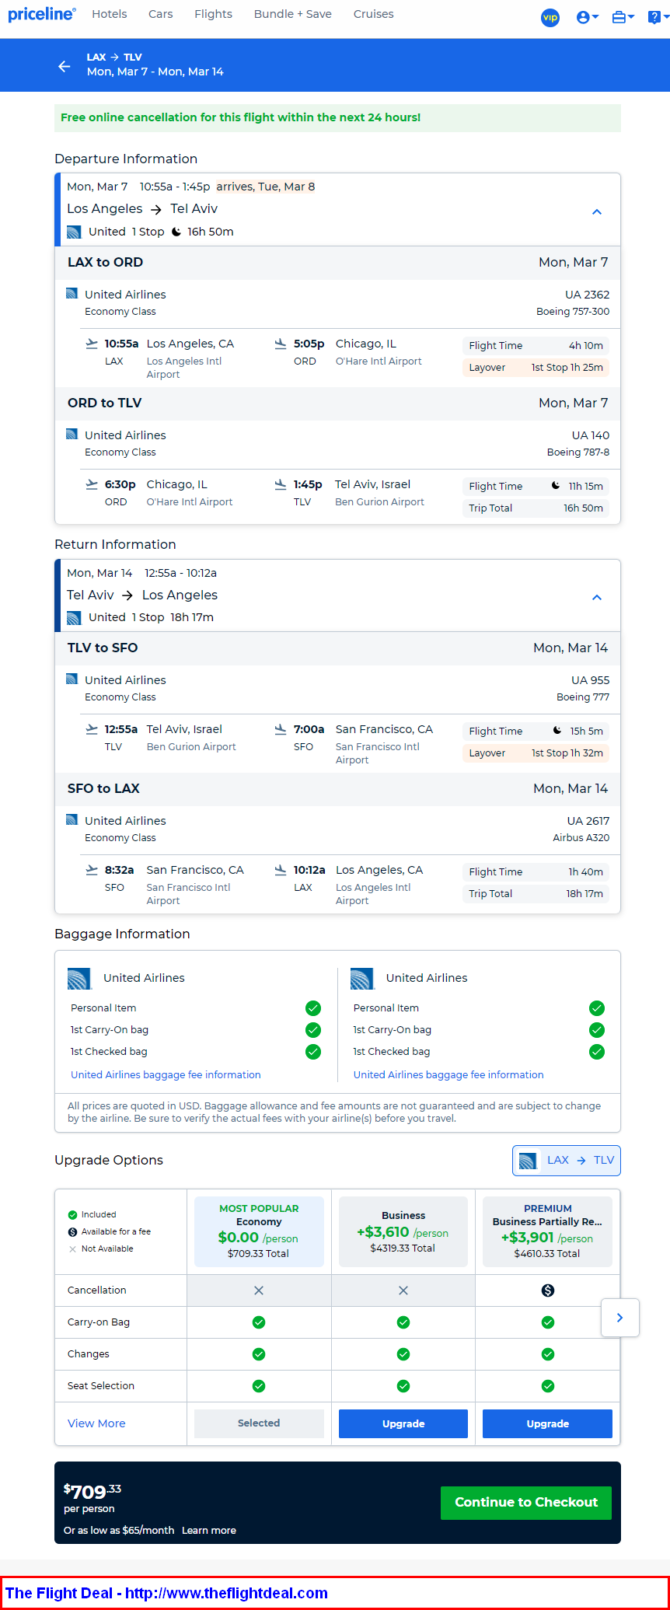Image resolution: width=670 pixels, height=1610 pixels.
Task: Click the takeoff plane icon at 10:55a
Action: (92, 344)
